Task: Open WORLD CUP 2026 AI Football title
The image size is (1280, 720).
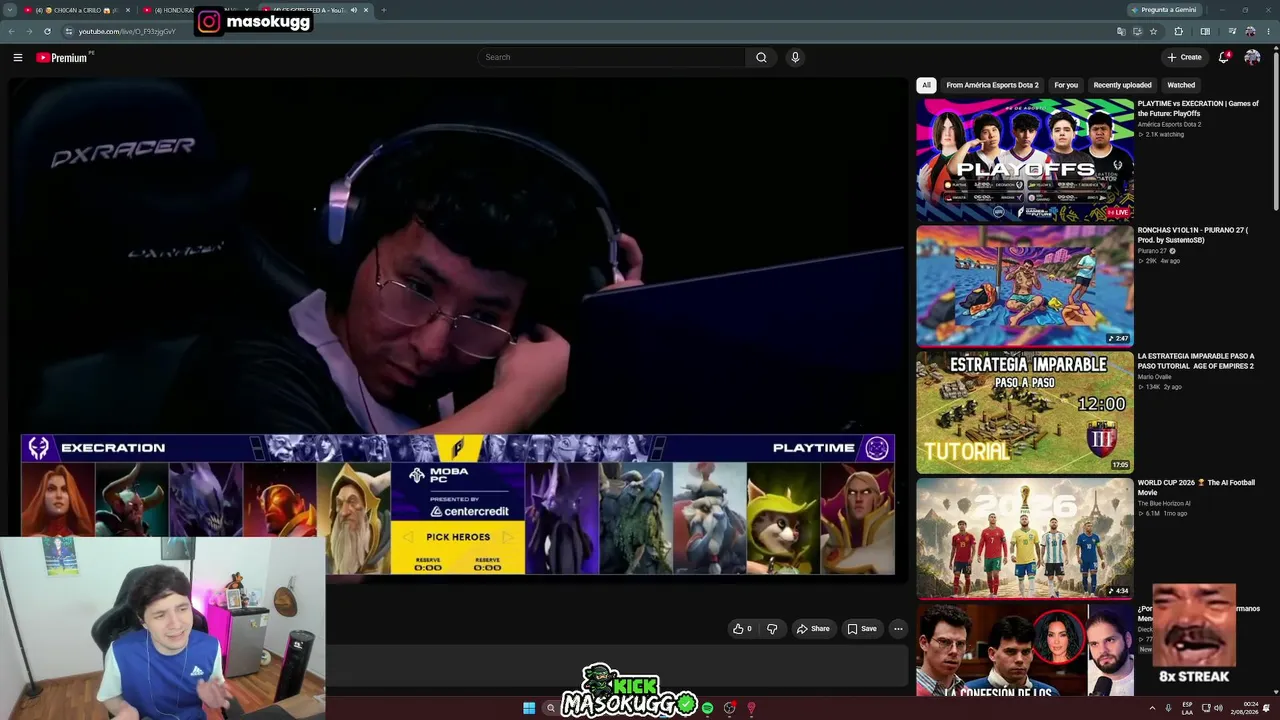Action: pos(1196,487)
